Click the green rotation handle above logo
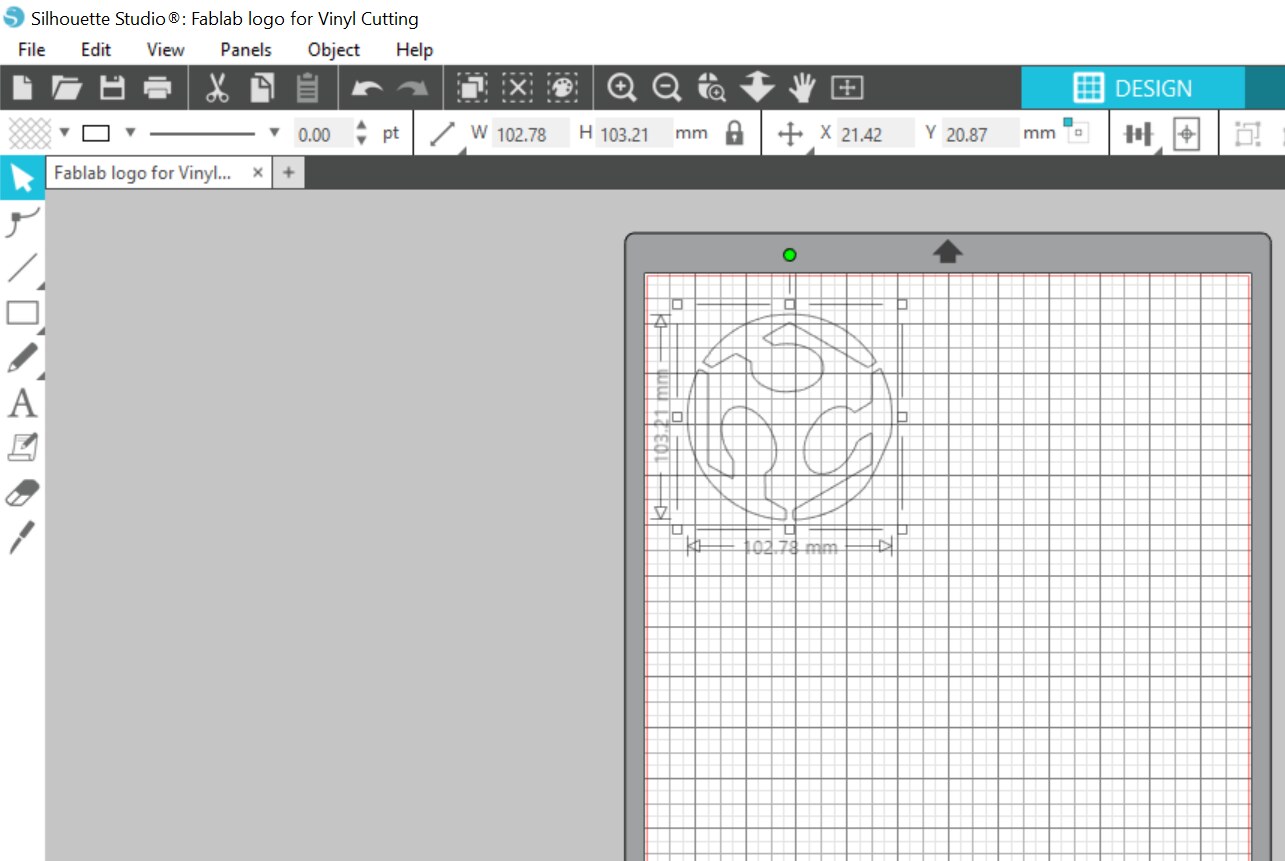The width and height of the screenshot is (1285, 861). [790, 255]
